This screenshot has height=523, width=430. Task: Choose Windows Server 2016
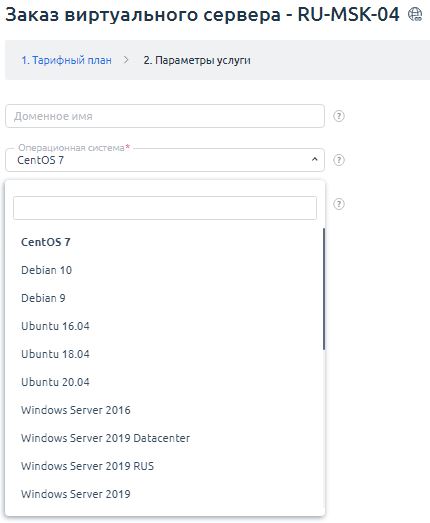click(165, 410)
